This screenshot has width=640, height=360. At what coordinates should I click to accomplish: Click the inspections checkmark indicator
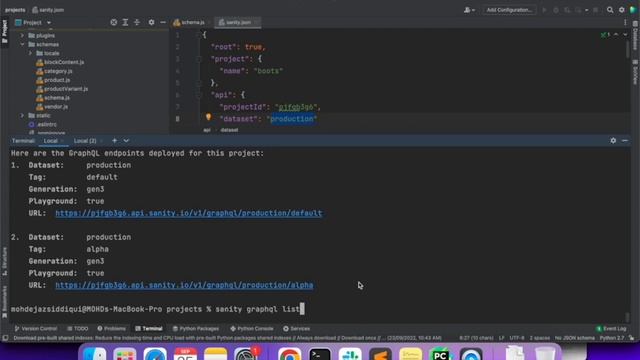click(605, 35)
